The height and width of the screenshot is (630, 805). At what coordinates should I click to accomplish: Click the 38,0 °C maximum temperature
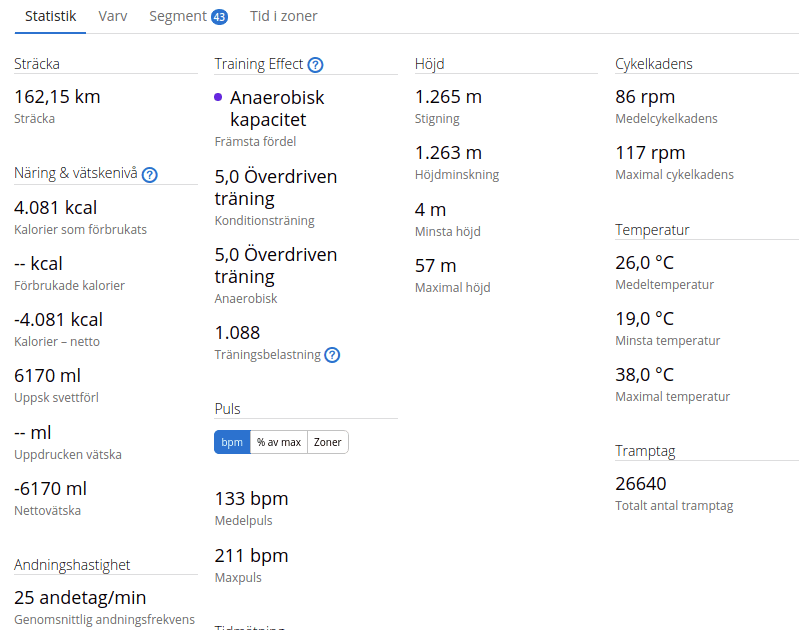[x=645, y=375]
